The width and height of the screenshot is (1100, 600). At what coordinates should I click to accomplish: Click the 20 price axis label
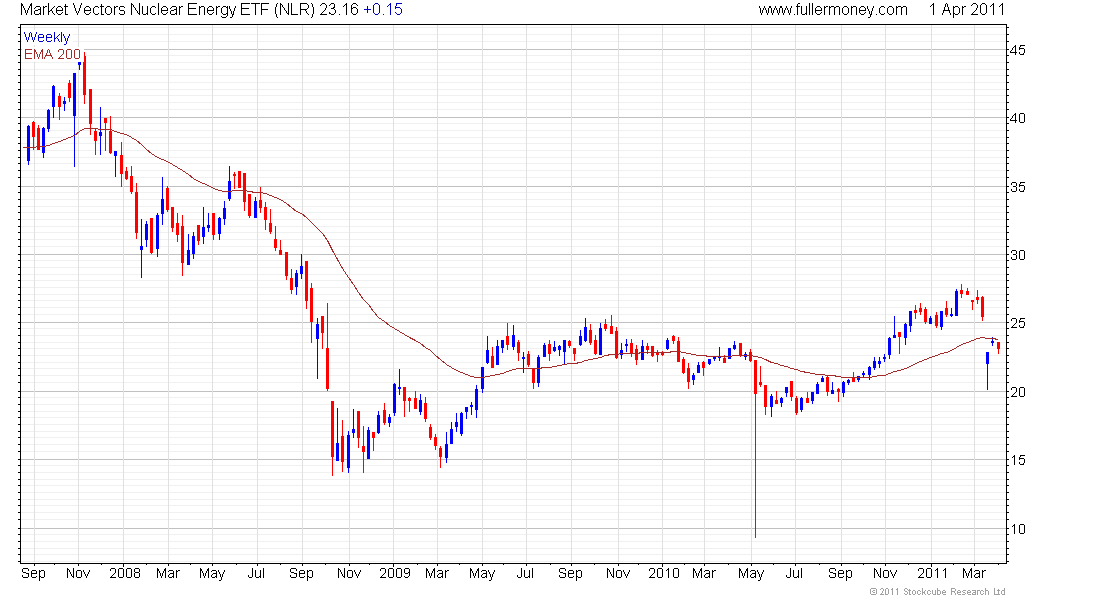click(x=1017, y=392)
